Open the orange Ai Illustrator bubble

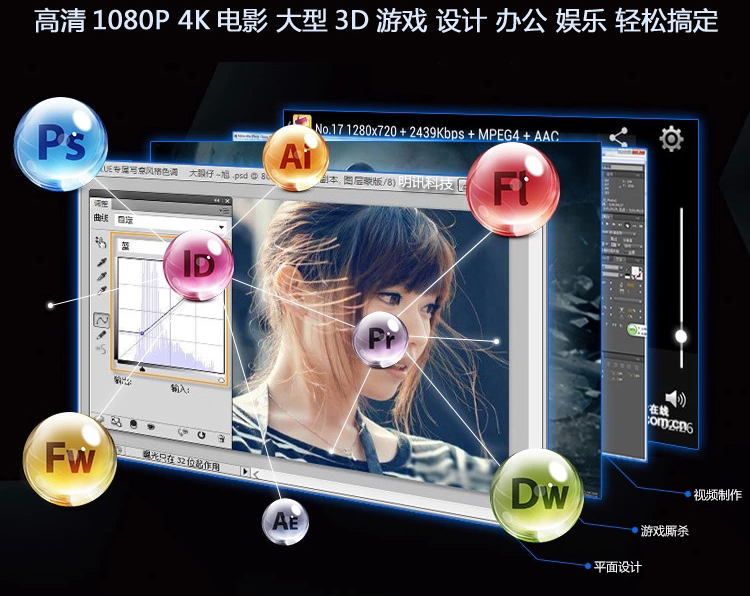[x=296, y=157]
